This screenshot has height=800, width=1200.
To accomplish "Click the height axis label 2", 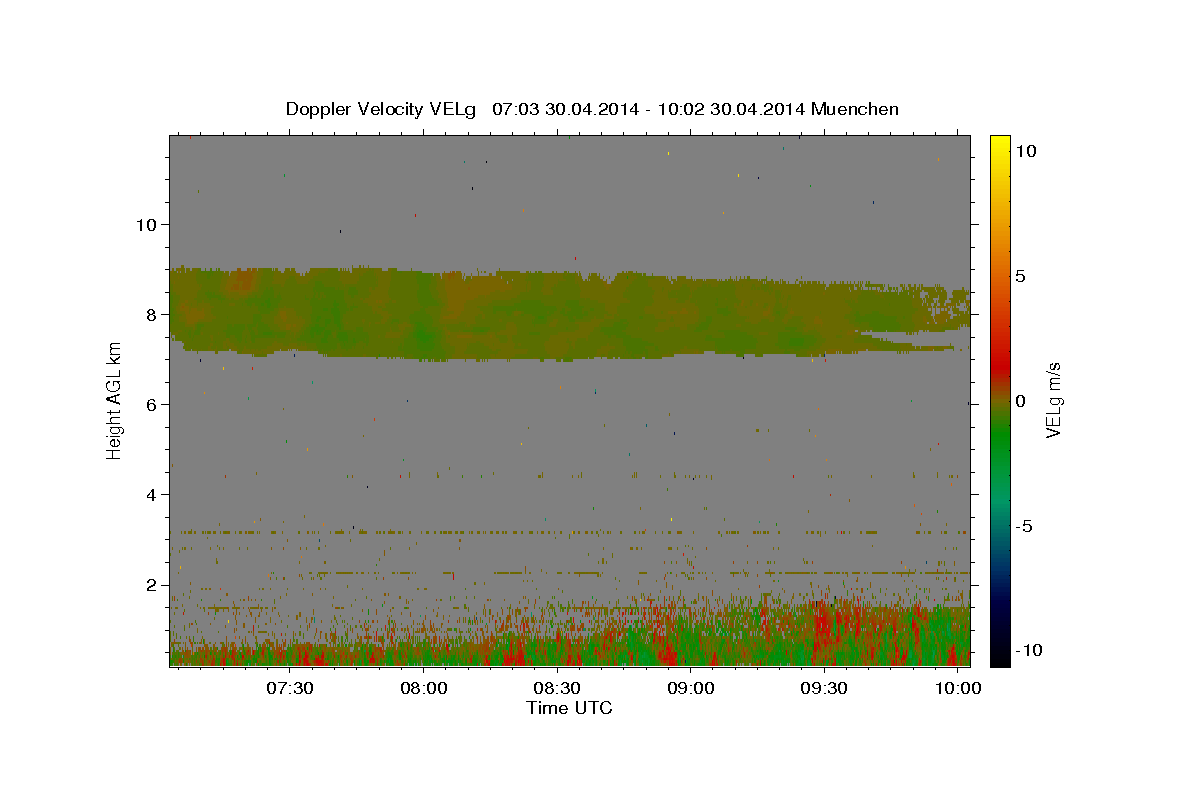I will [151, 584].
